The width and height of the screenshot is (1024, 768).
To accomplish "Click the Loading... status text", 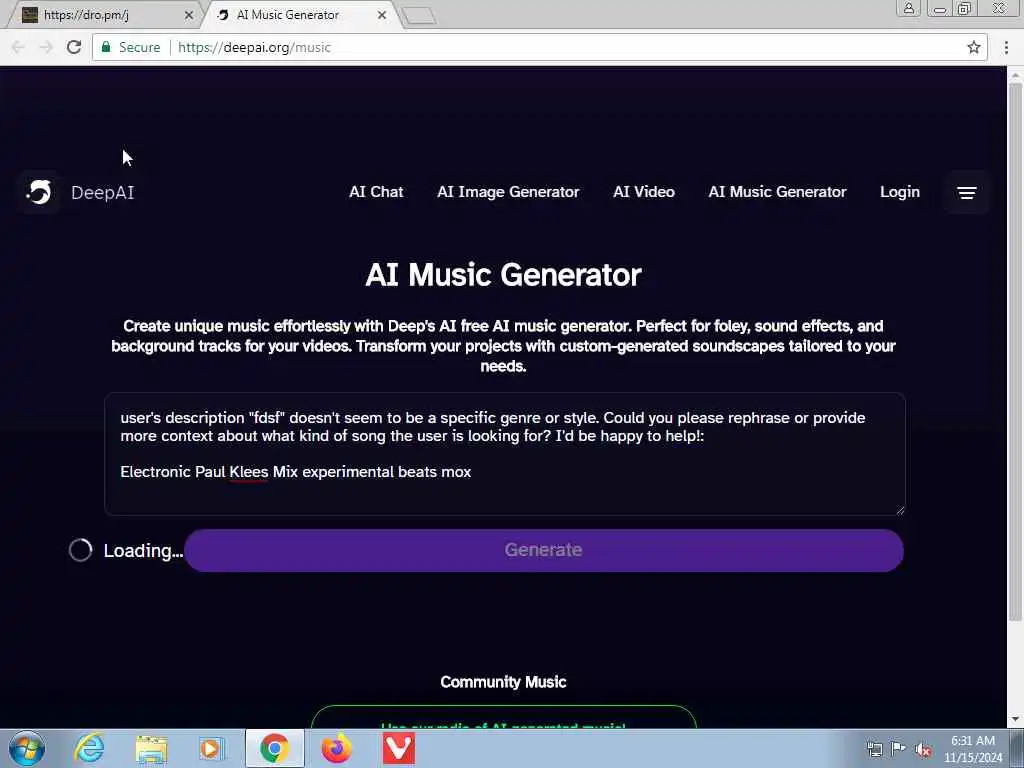I will (143, 551).
